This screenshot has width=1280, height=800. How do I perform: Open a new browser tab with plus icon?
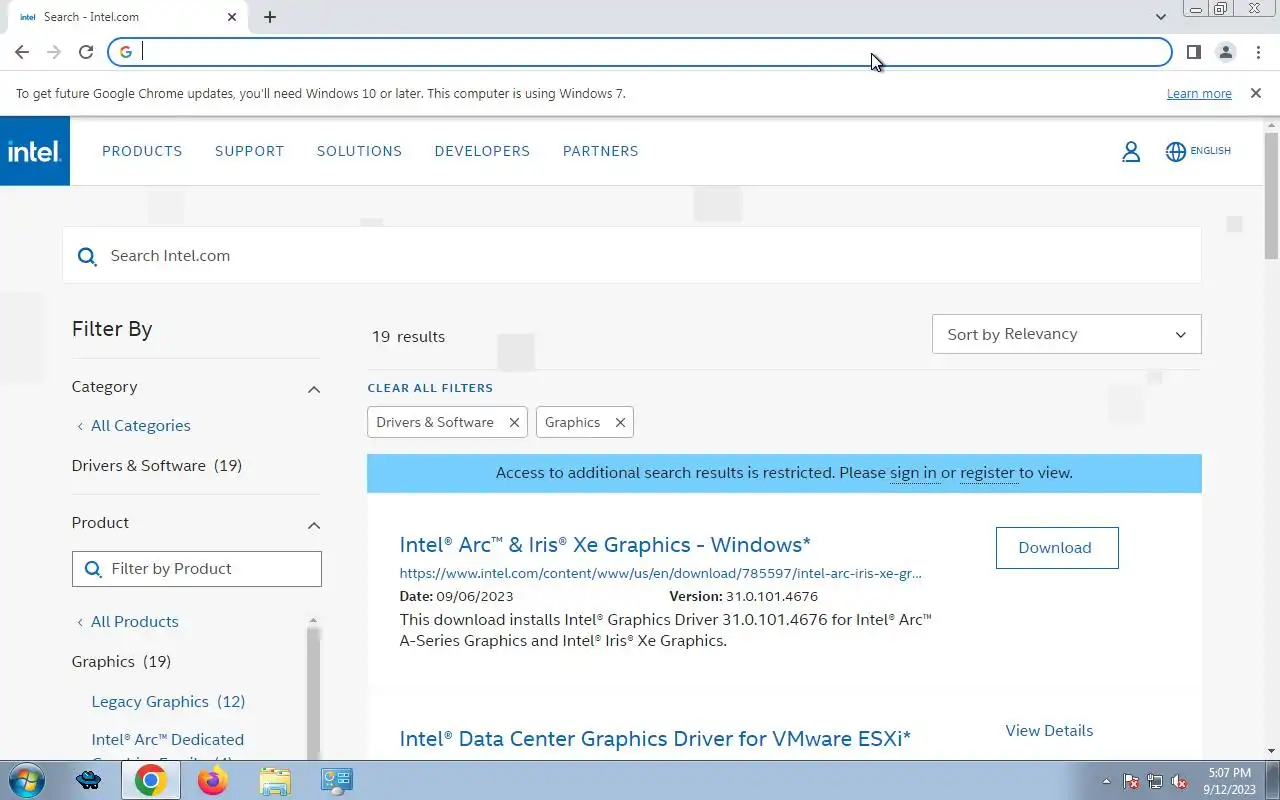(x=270, y=17)
